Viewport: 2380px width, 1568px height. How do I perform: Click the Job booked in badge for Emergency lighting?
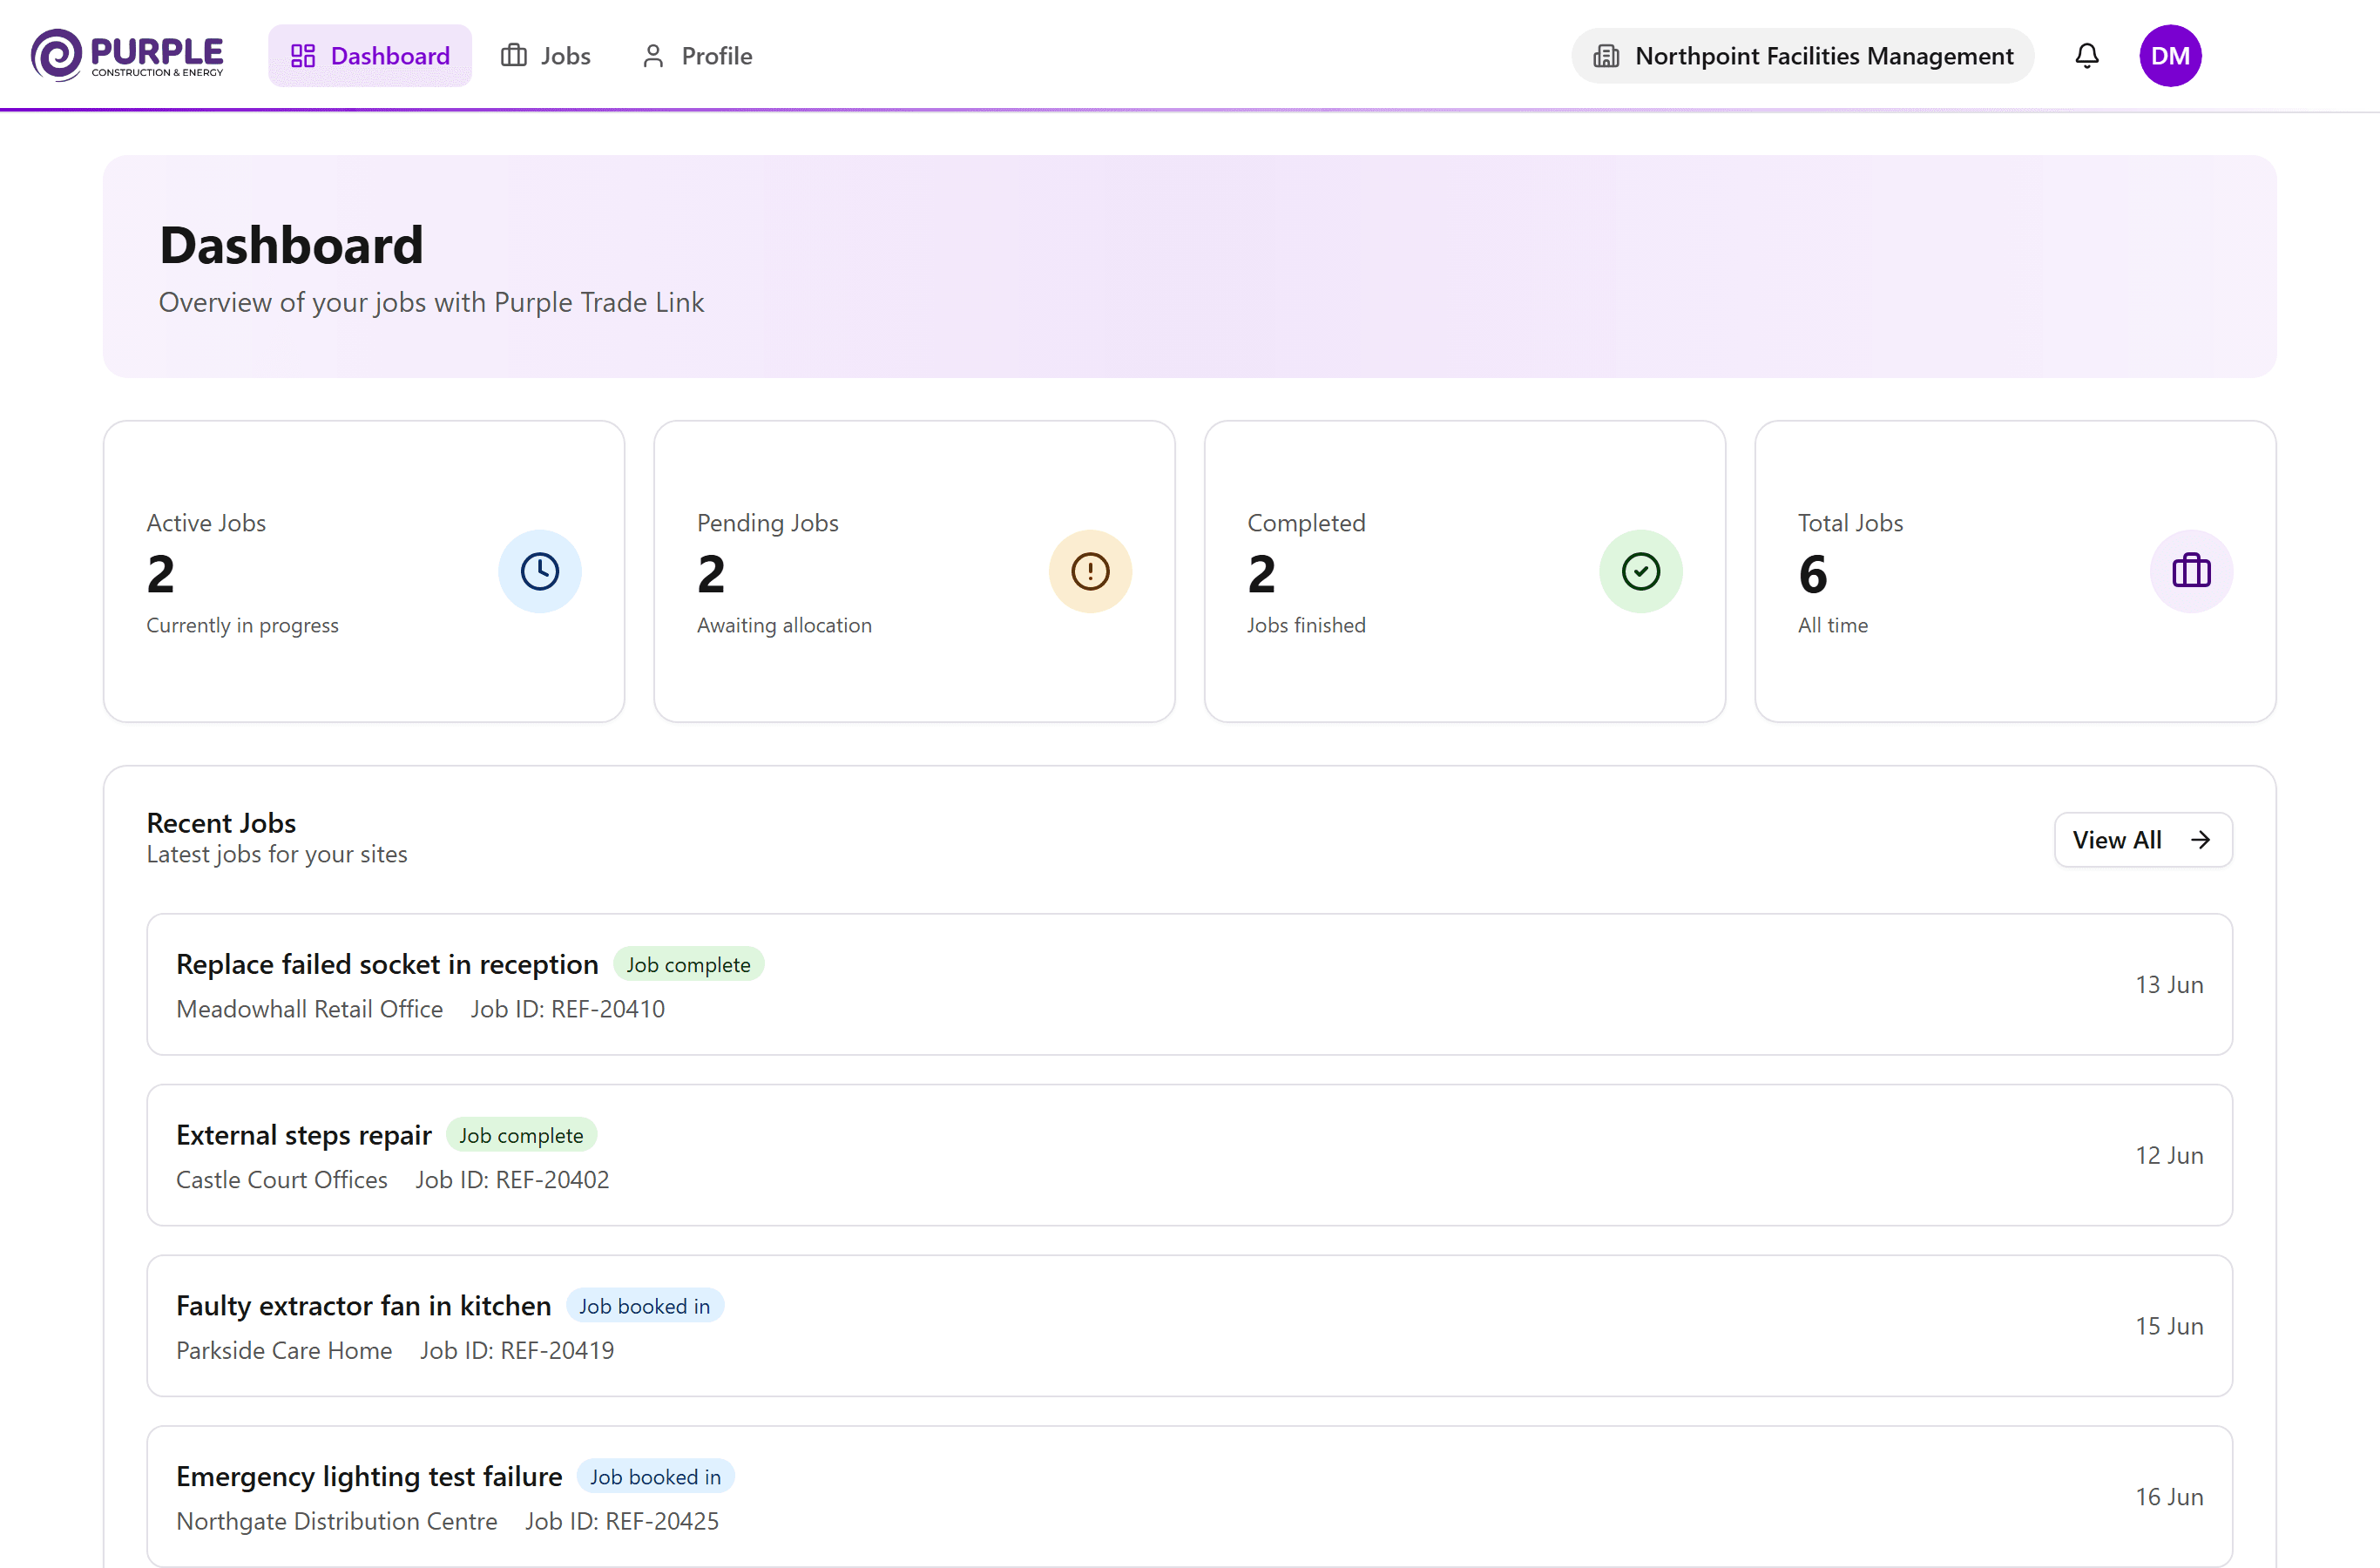tap(656, 1477)
